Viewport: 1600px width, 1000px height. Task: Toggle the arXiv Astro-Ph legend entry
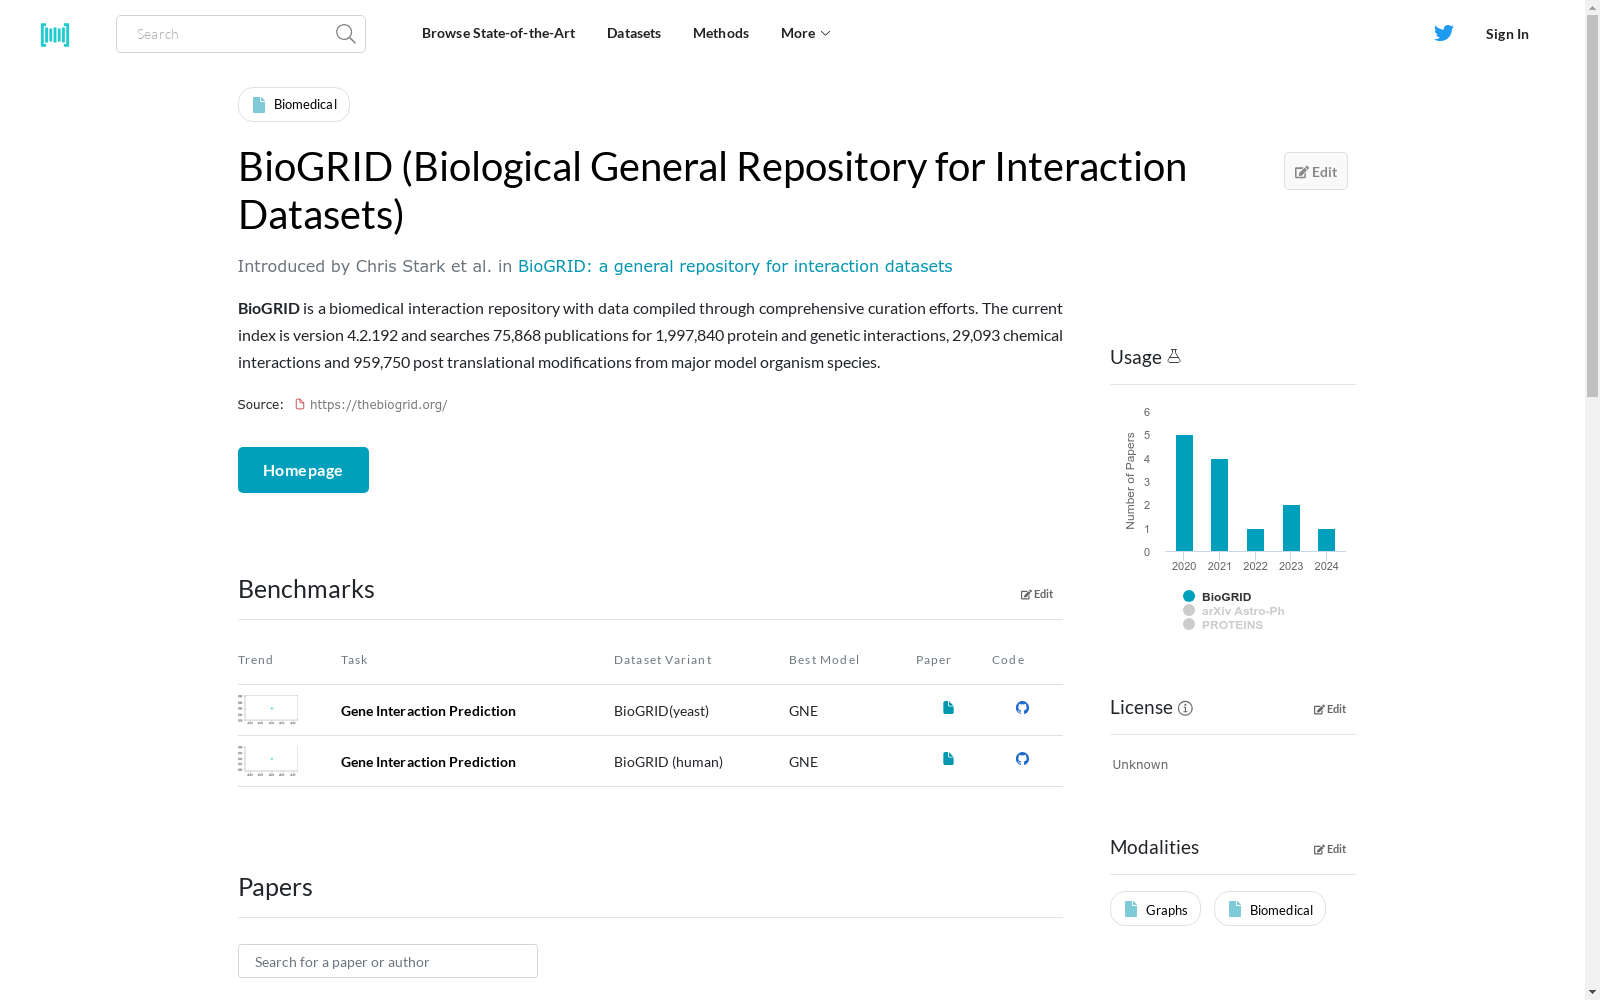[x=1234, y=611]
